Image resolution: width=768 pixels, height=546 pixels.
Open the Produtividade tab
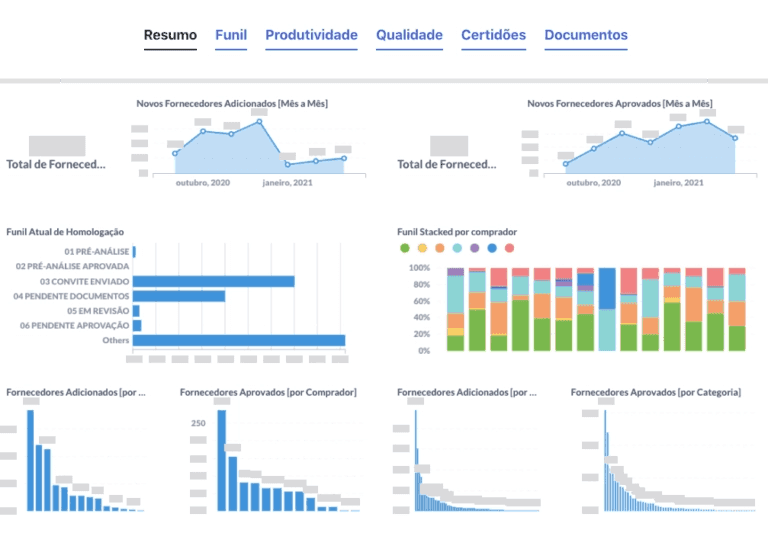[x=312, y=35]
